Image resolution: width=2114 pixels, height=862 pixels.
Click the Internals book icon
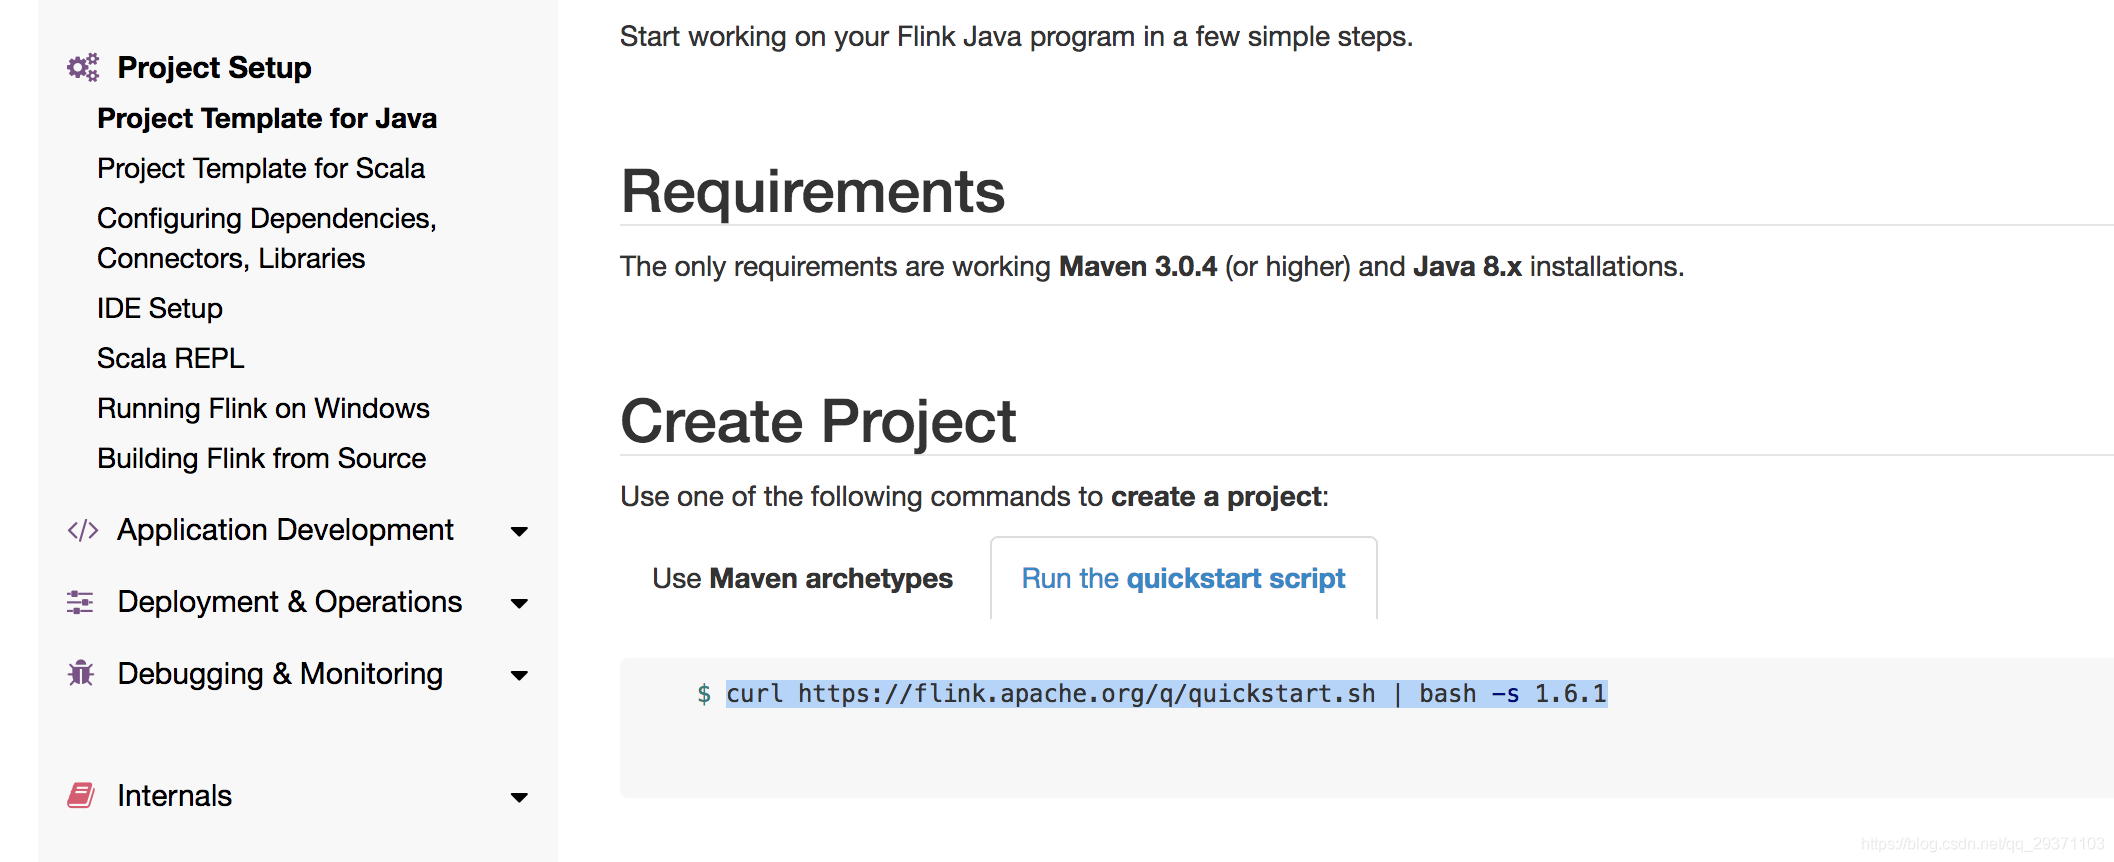pyautogui.click(x=81, y=795)
